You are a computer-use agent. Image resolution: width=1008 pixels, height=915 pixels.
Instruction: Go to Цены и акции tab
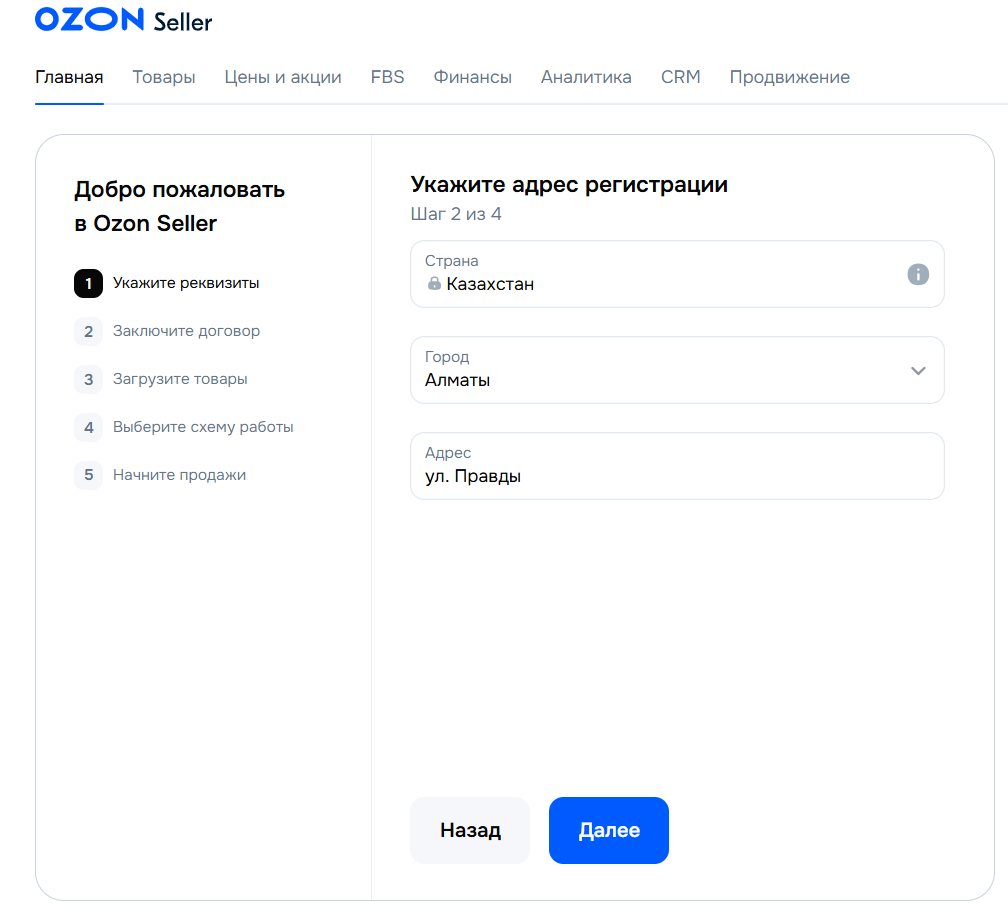[x=283, y=77]
